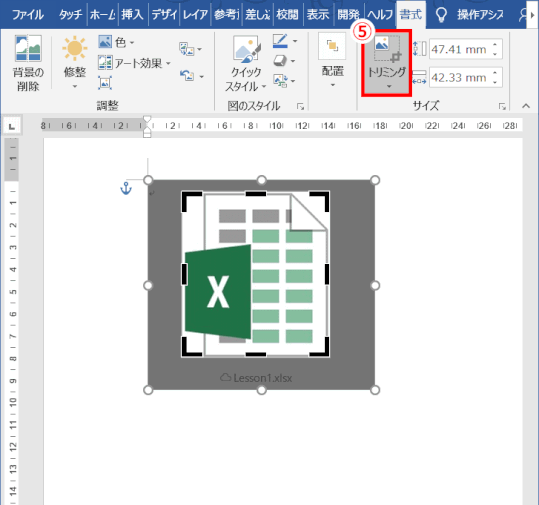Click the トリミング crop icon

[x=388, y=48]
